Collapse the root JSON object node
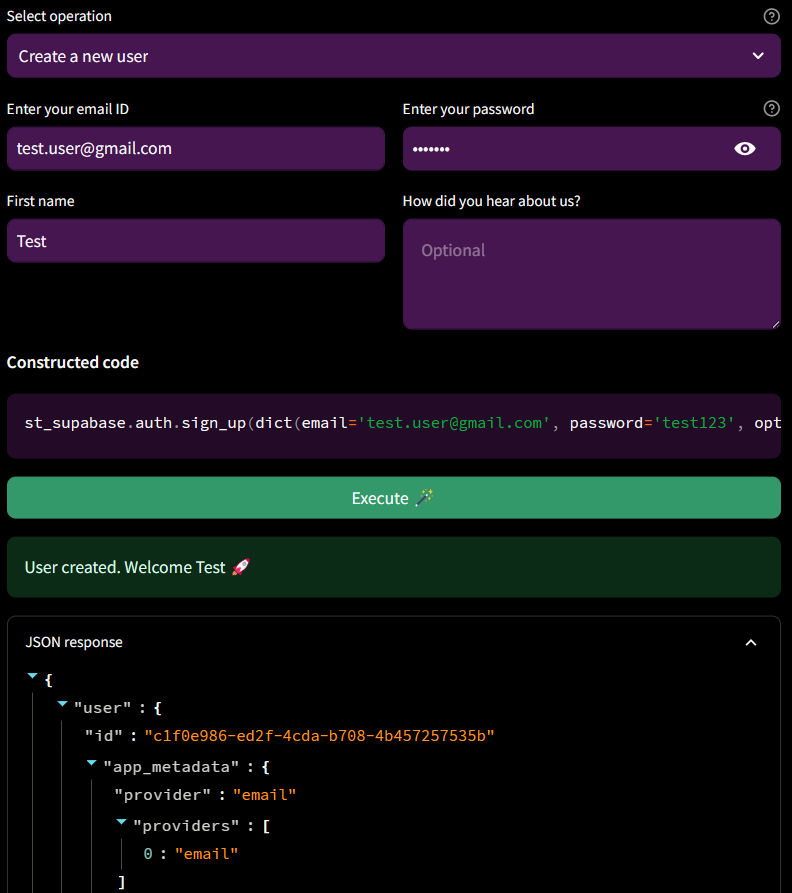This screenshot has height=893, width=792. coord(32,676)
